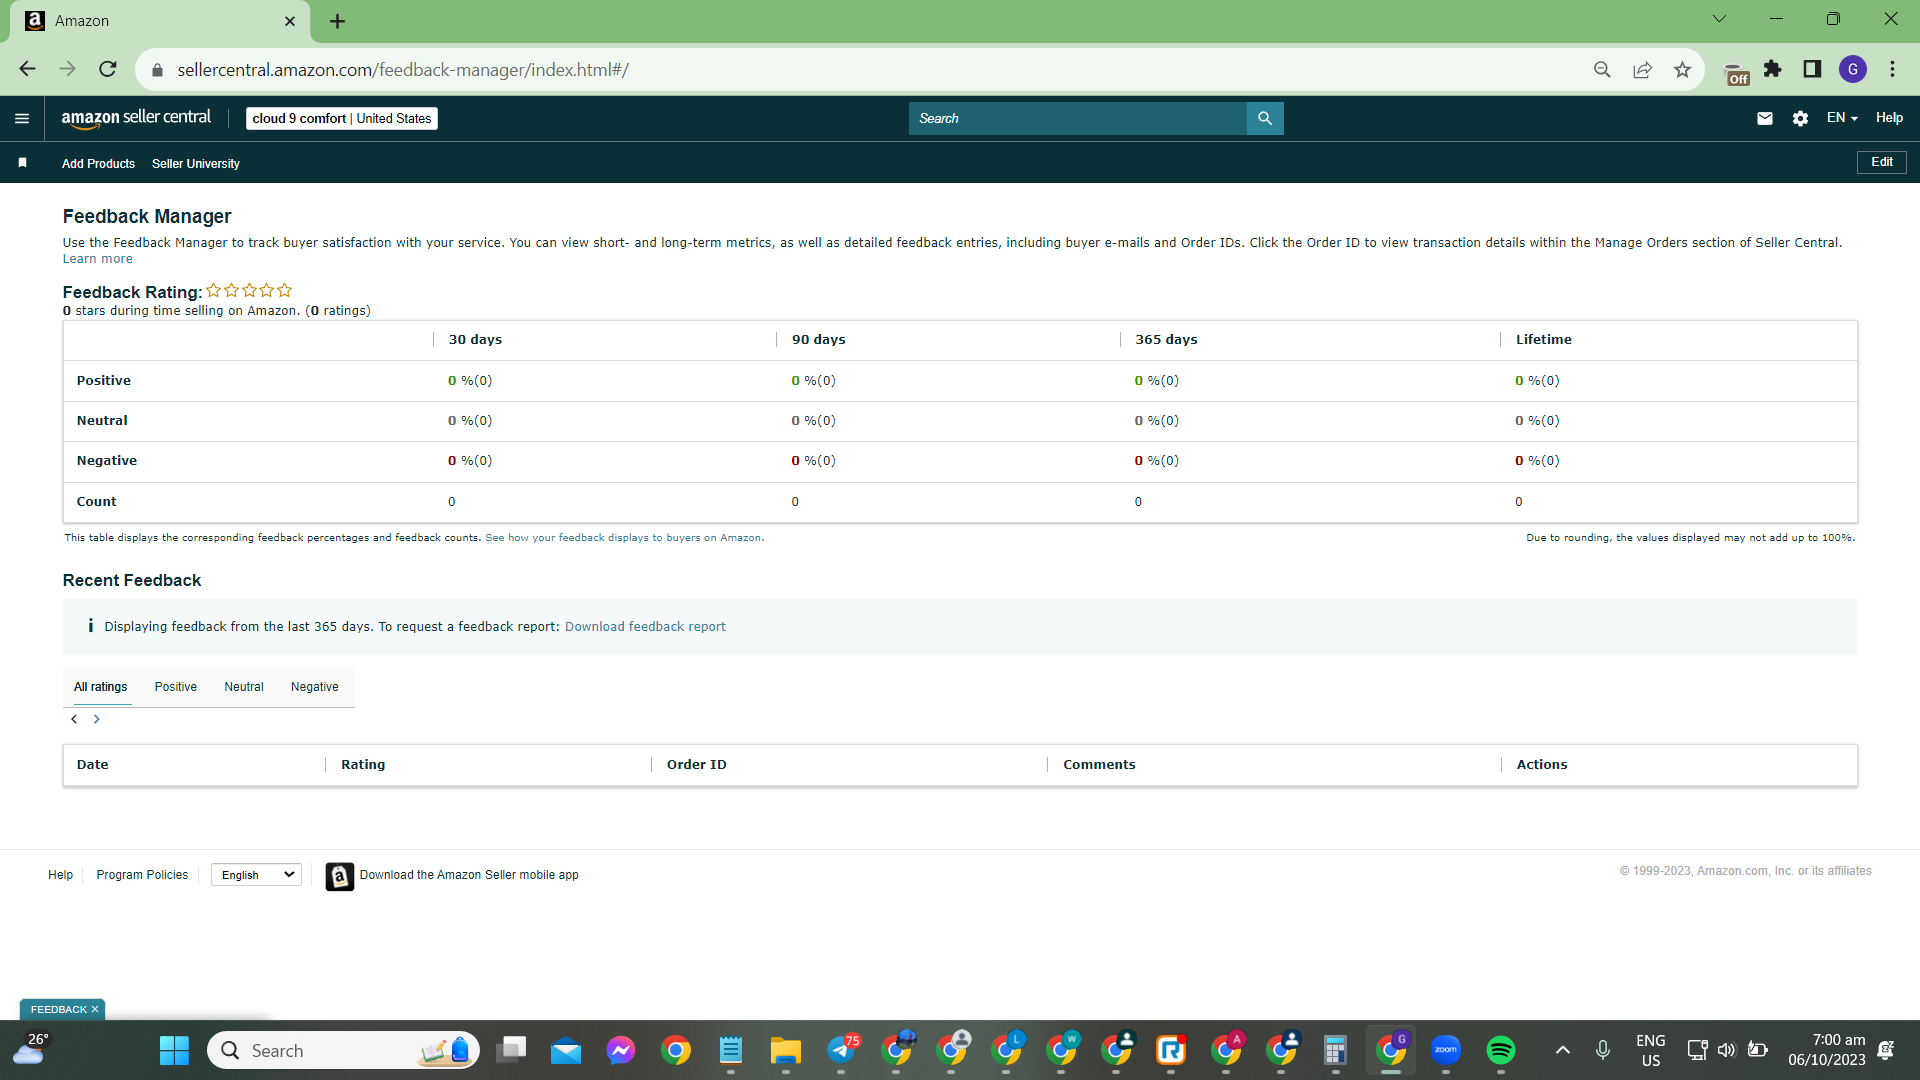Click the Comments column header
1920x1080 pixels.
point(1099,765)
